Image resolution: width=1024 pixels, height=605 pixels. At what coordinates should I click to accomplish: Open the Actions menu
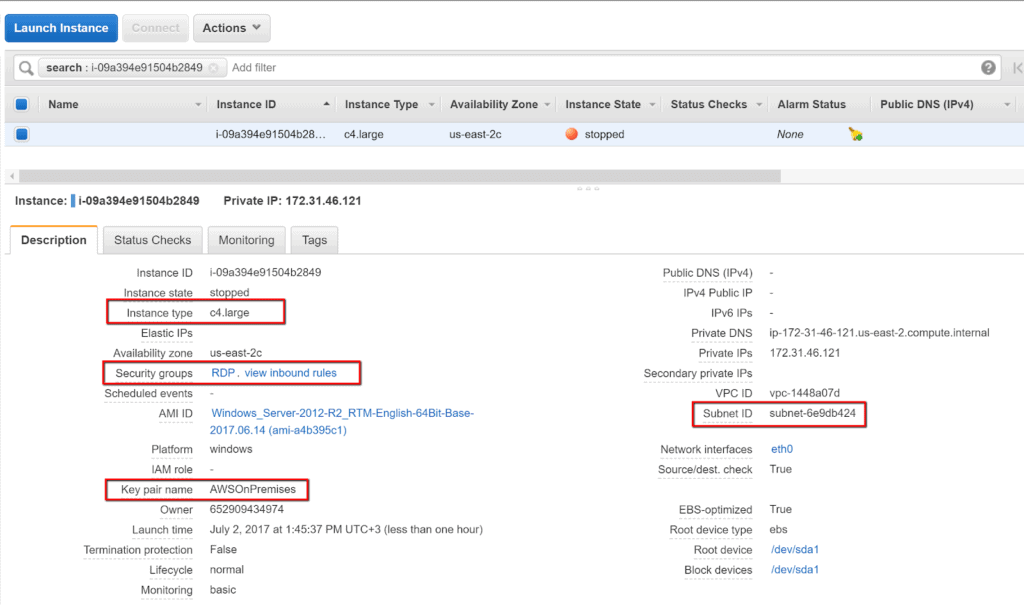coord(231,27)
